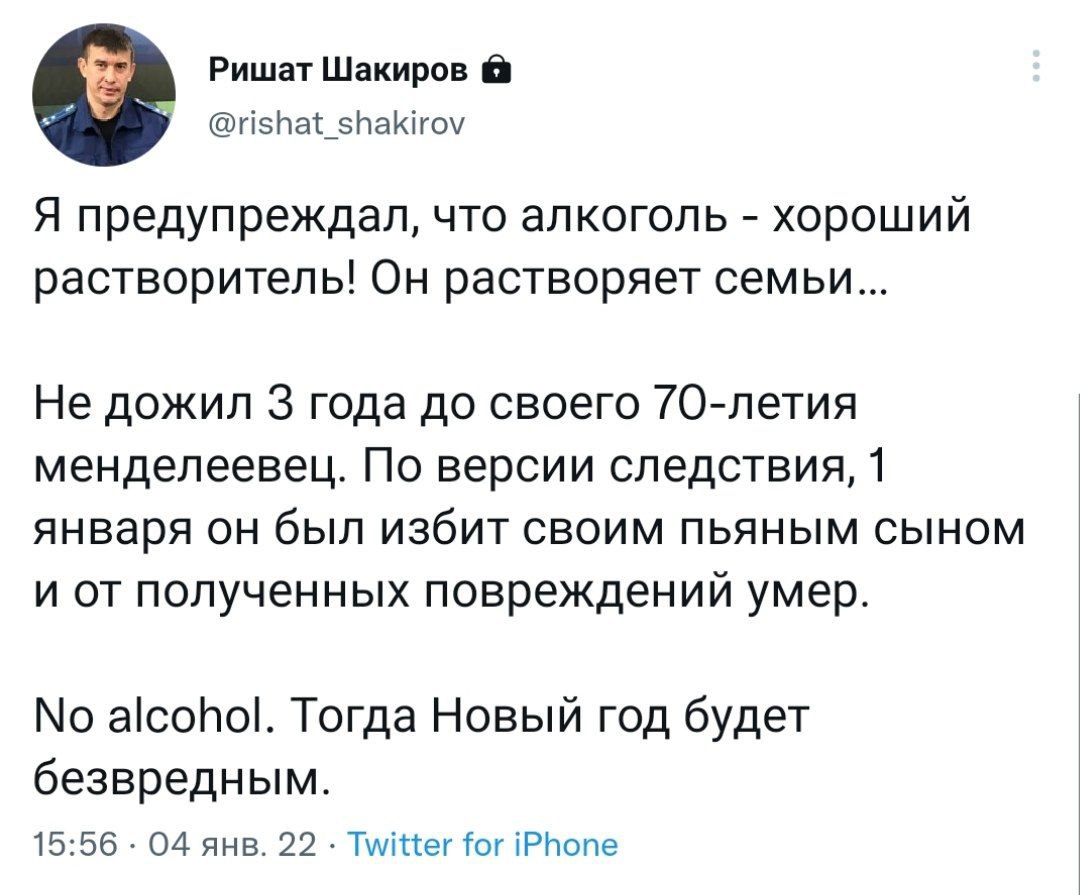The image size is (1080, 895).
Task: Open the author's profile picture
Action: (104, 95)
